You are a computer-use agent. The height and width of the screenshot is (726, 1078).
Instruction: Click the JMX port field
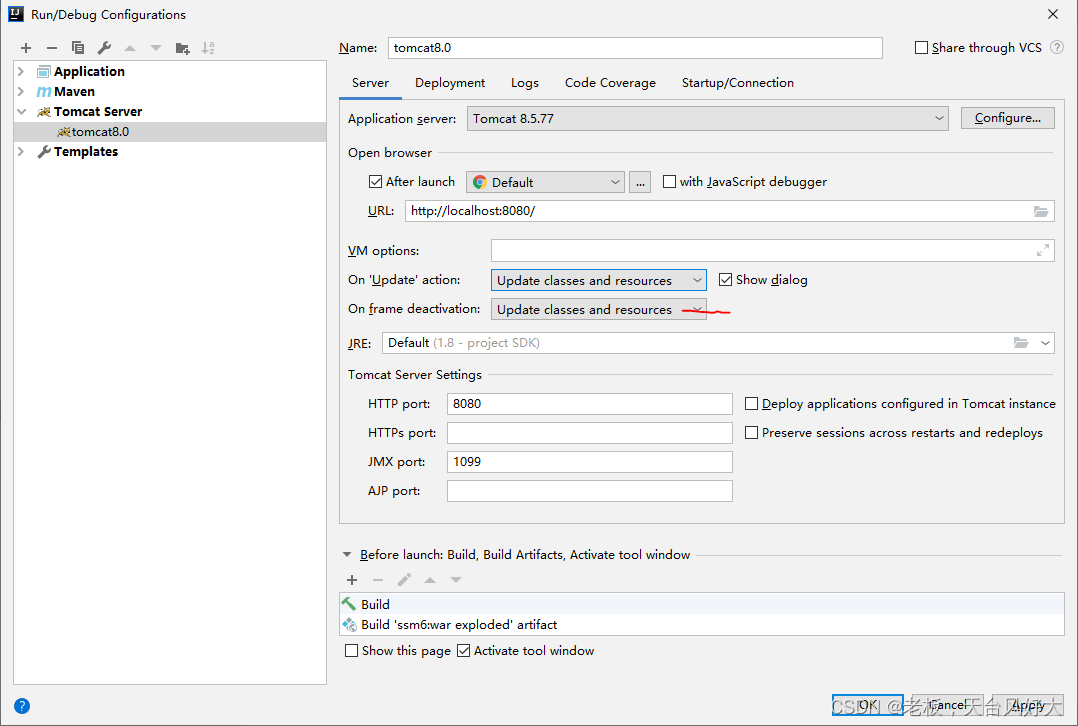coord(590,461)
